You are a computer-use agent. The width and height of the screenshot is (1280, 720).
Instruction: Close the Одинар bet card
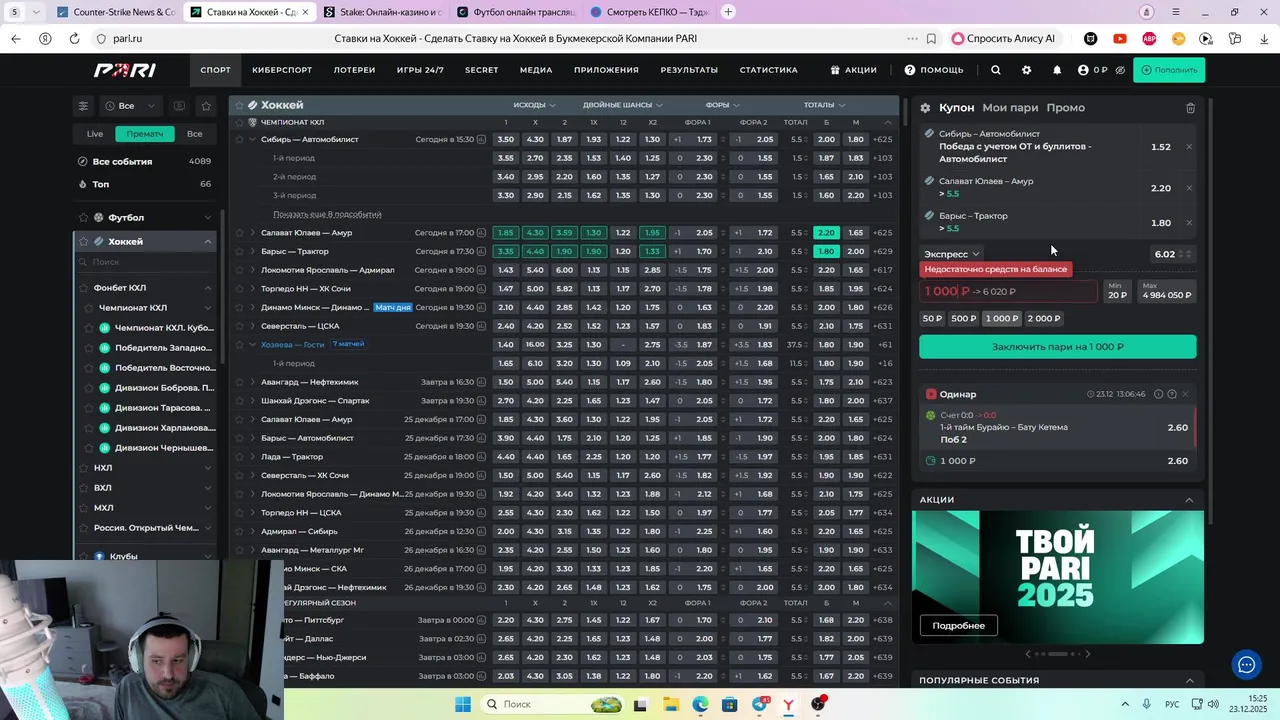pyautogui.click(x=1185, y=394)
